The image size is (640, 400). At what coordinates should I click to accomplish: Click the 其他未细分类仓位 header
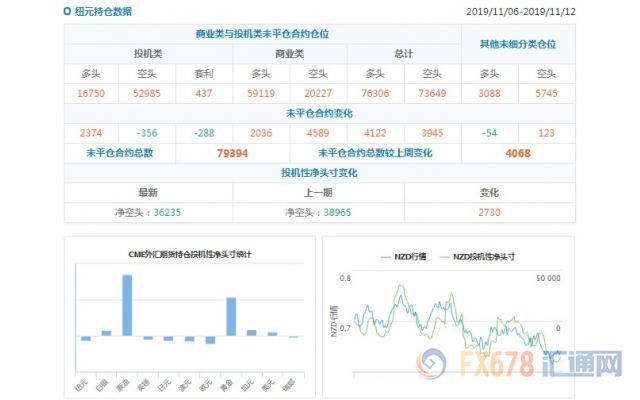tap(518, 44)
